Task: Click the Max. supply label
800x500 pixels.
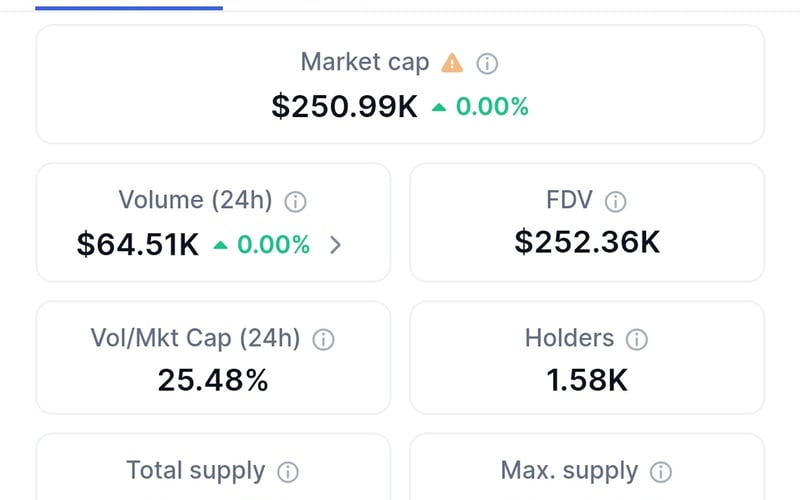Action: coord(569,471)
